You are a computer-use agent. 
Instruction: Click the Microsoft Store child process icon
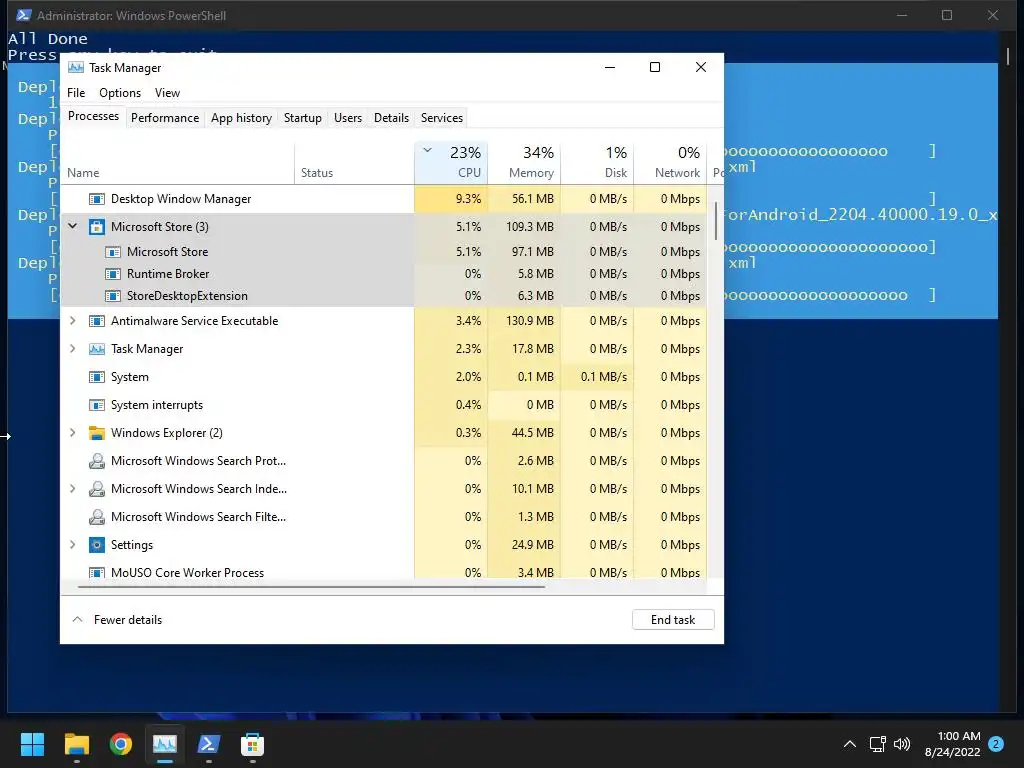coord(113,251)
